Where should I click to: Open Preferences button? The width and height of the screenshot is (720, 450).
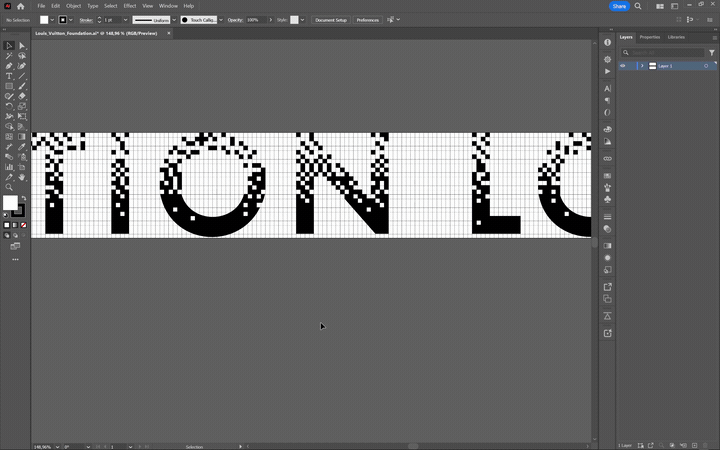[x=368, y=20]
